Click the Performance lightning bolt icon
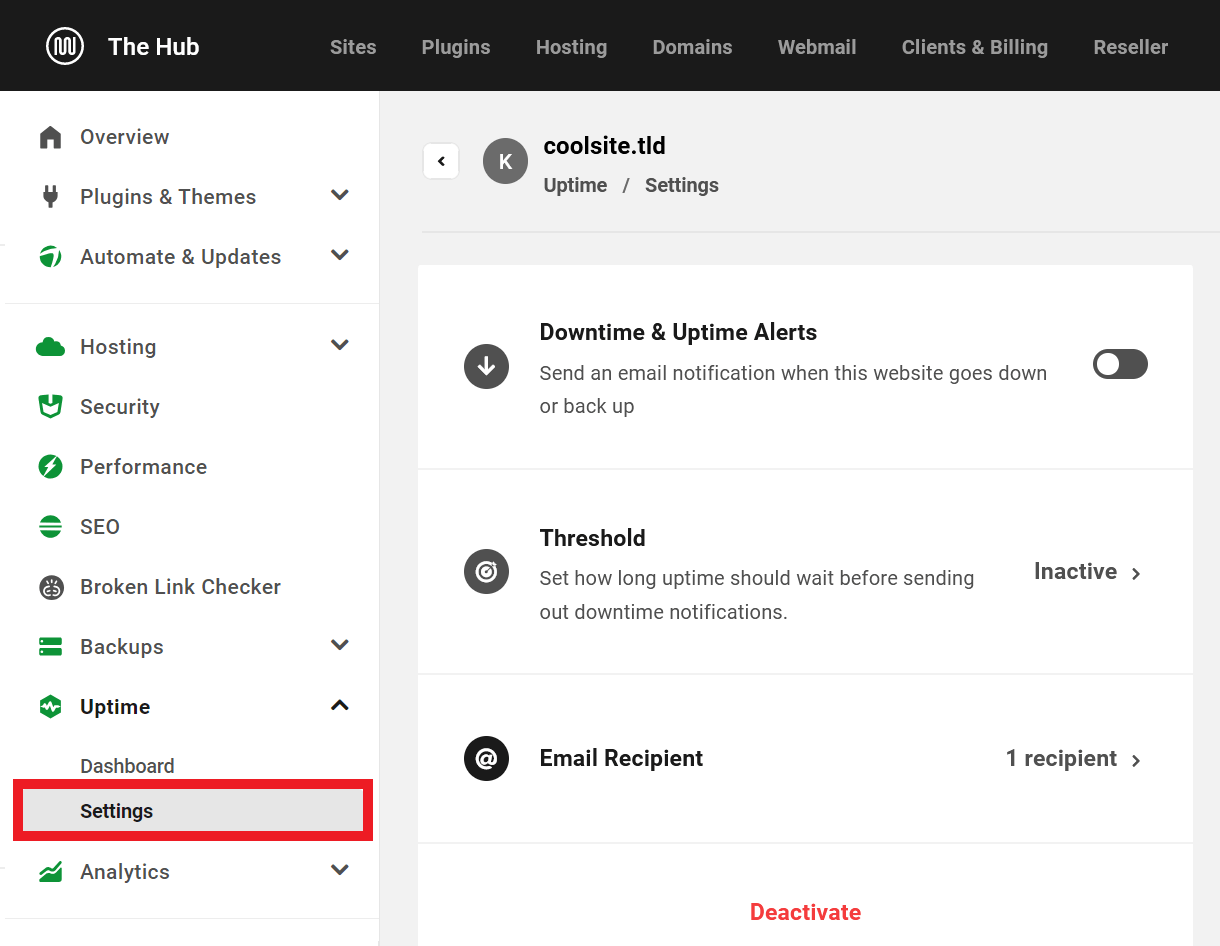1220x946 pixels. (x=50, y=466)
